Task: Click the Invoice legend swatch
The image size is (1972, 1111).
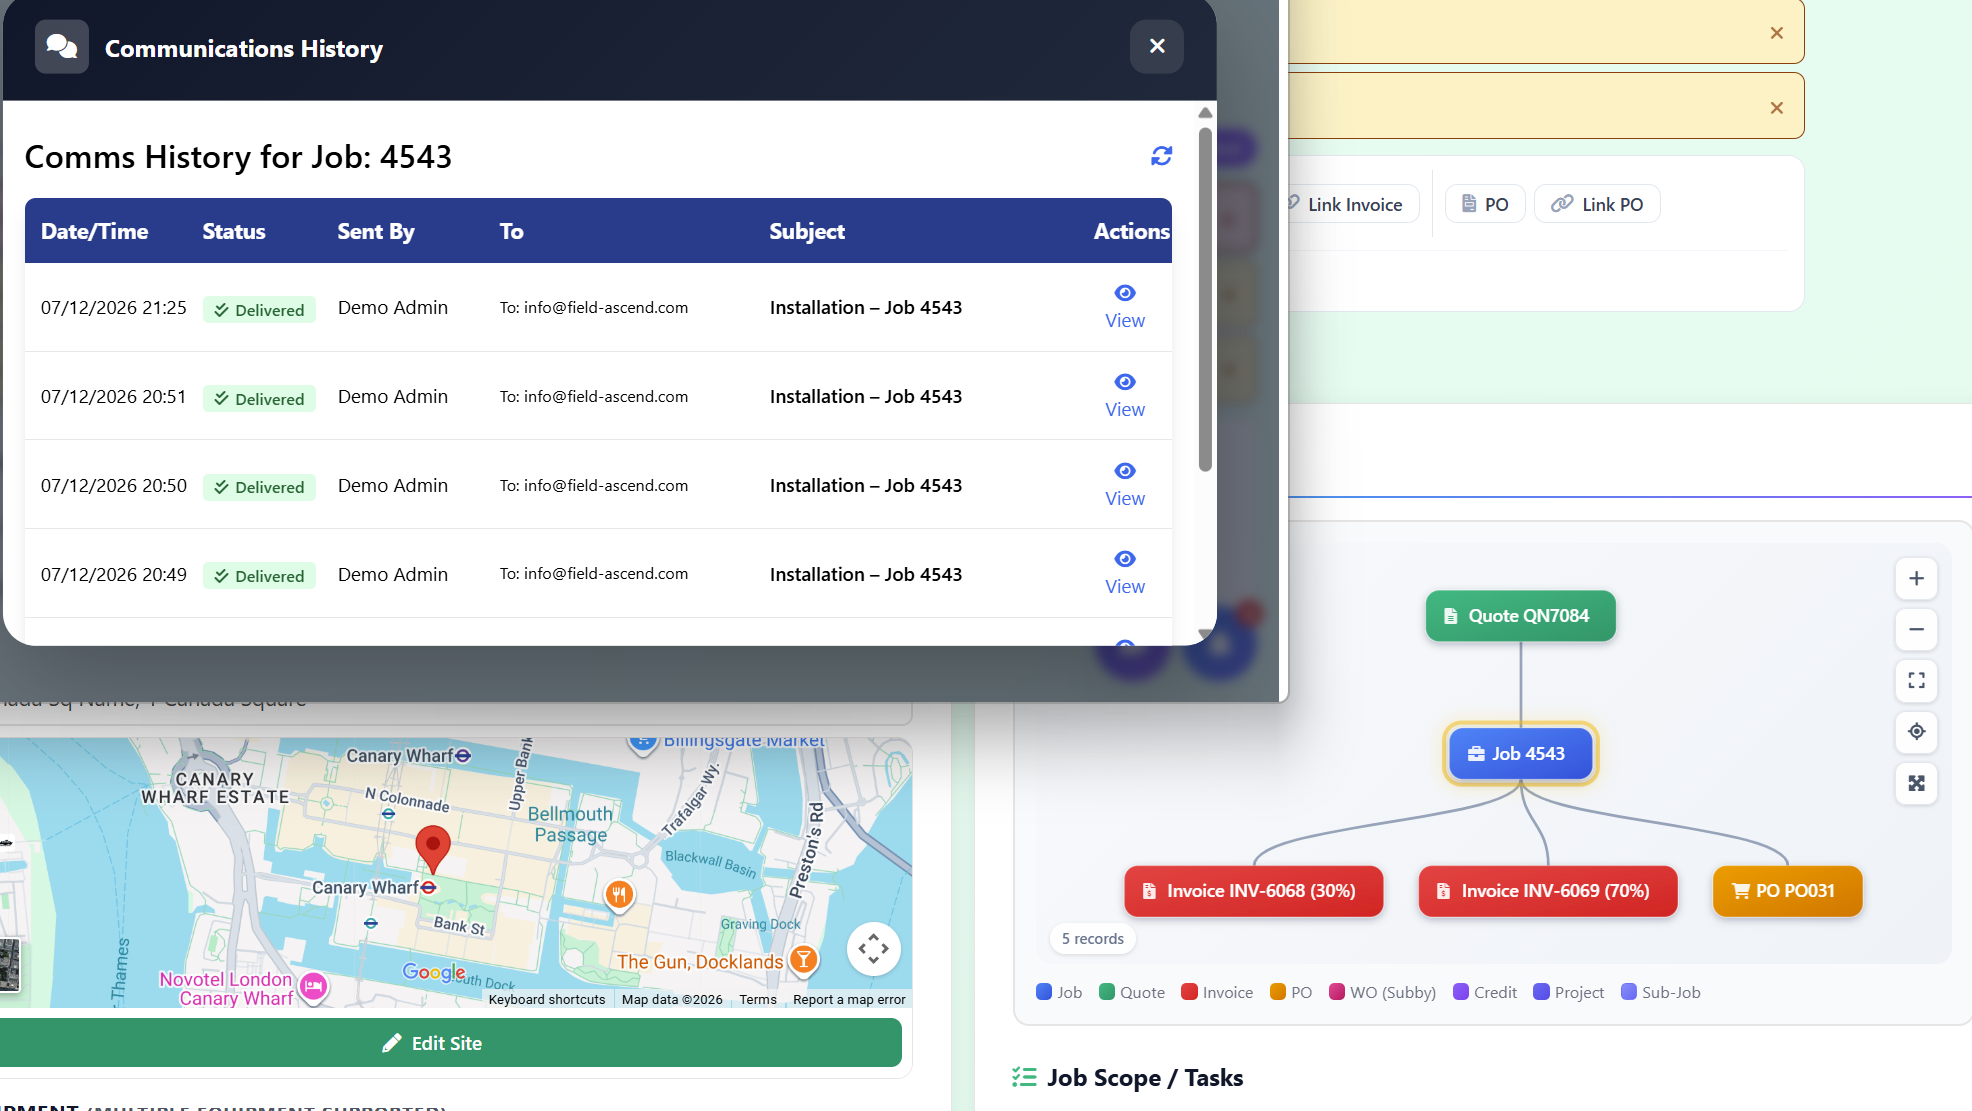Action: (1190, 992)
